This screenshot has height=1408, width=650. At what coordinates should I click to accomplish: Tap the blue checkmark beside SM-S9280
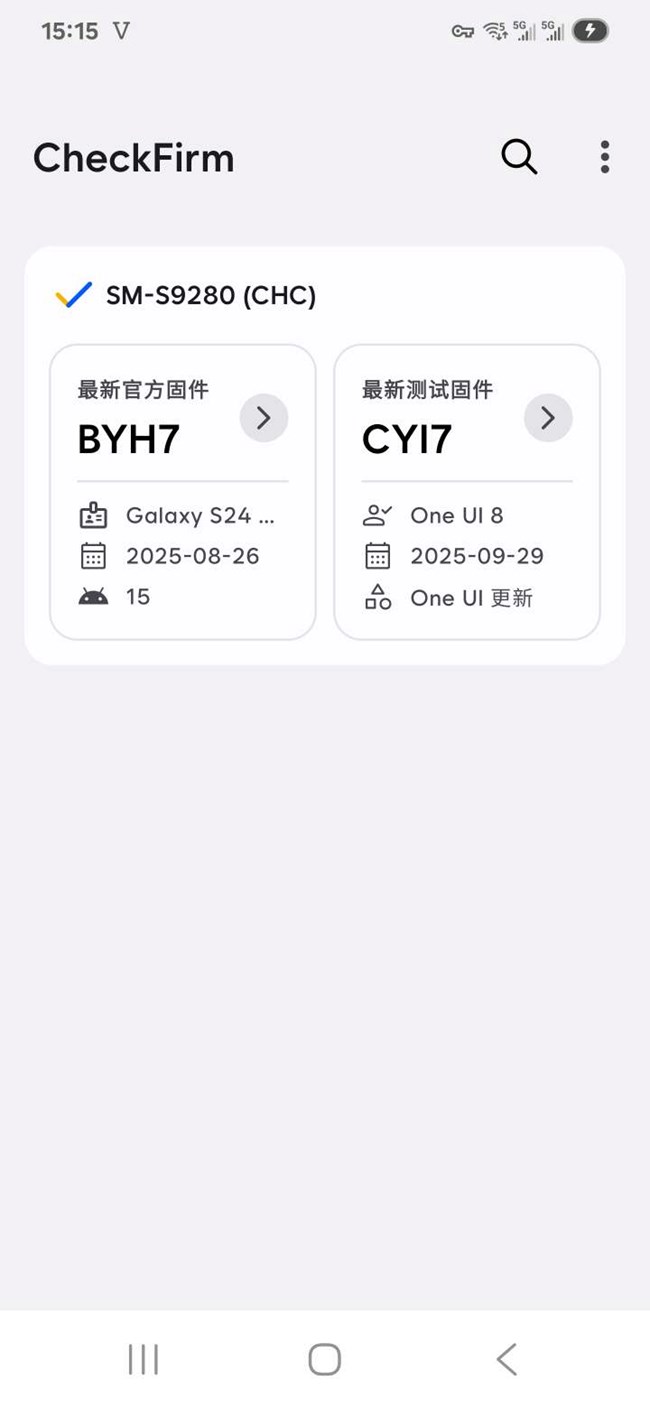73,295
